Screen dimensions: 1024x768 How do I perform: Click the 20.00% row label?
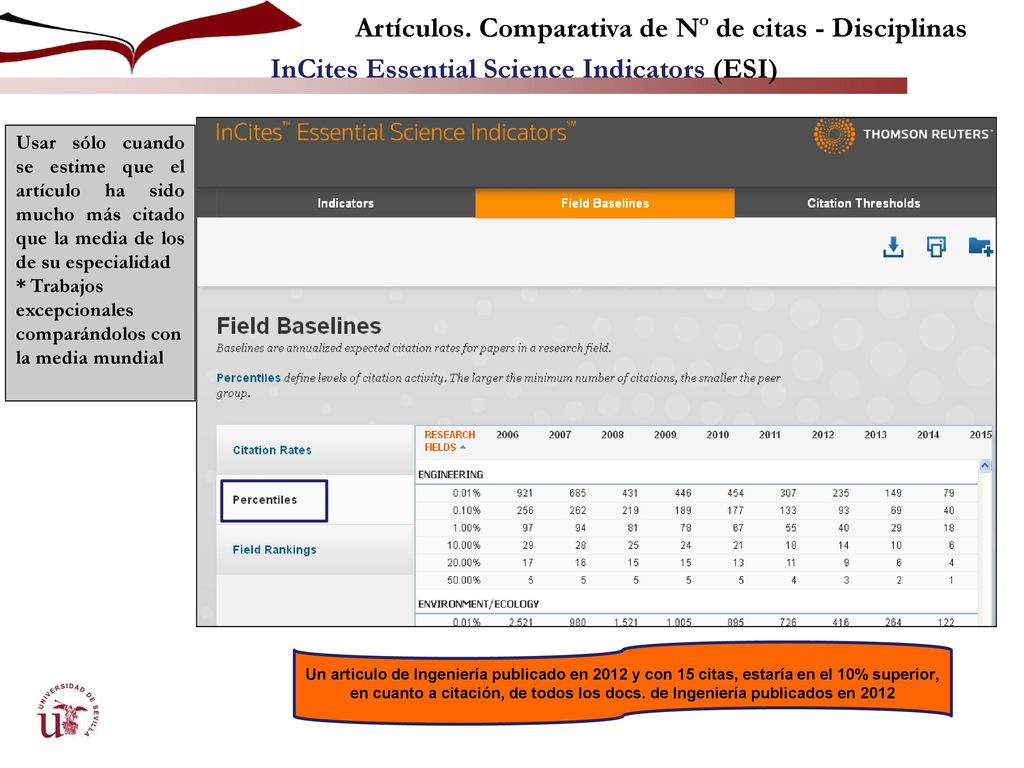coord(464,563)
